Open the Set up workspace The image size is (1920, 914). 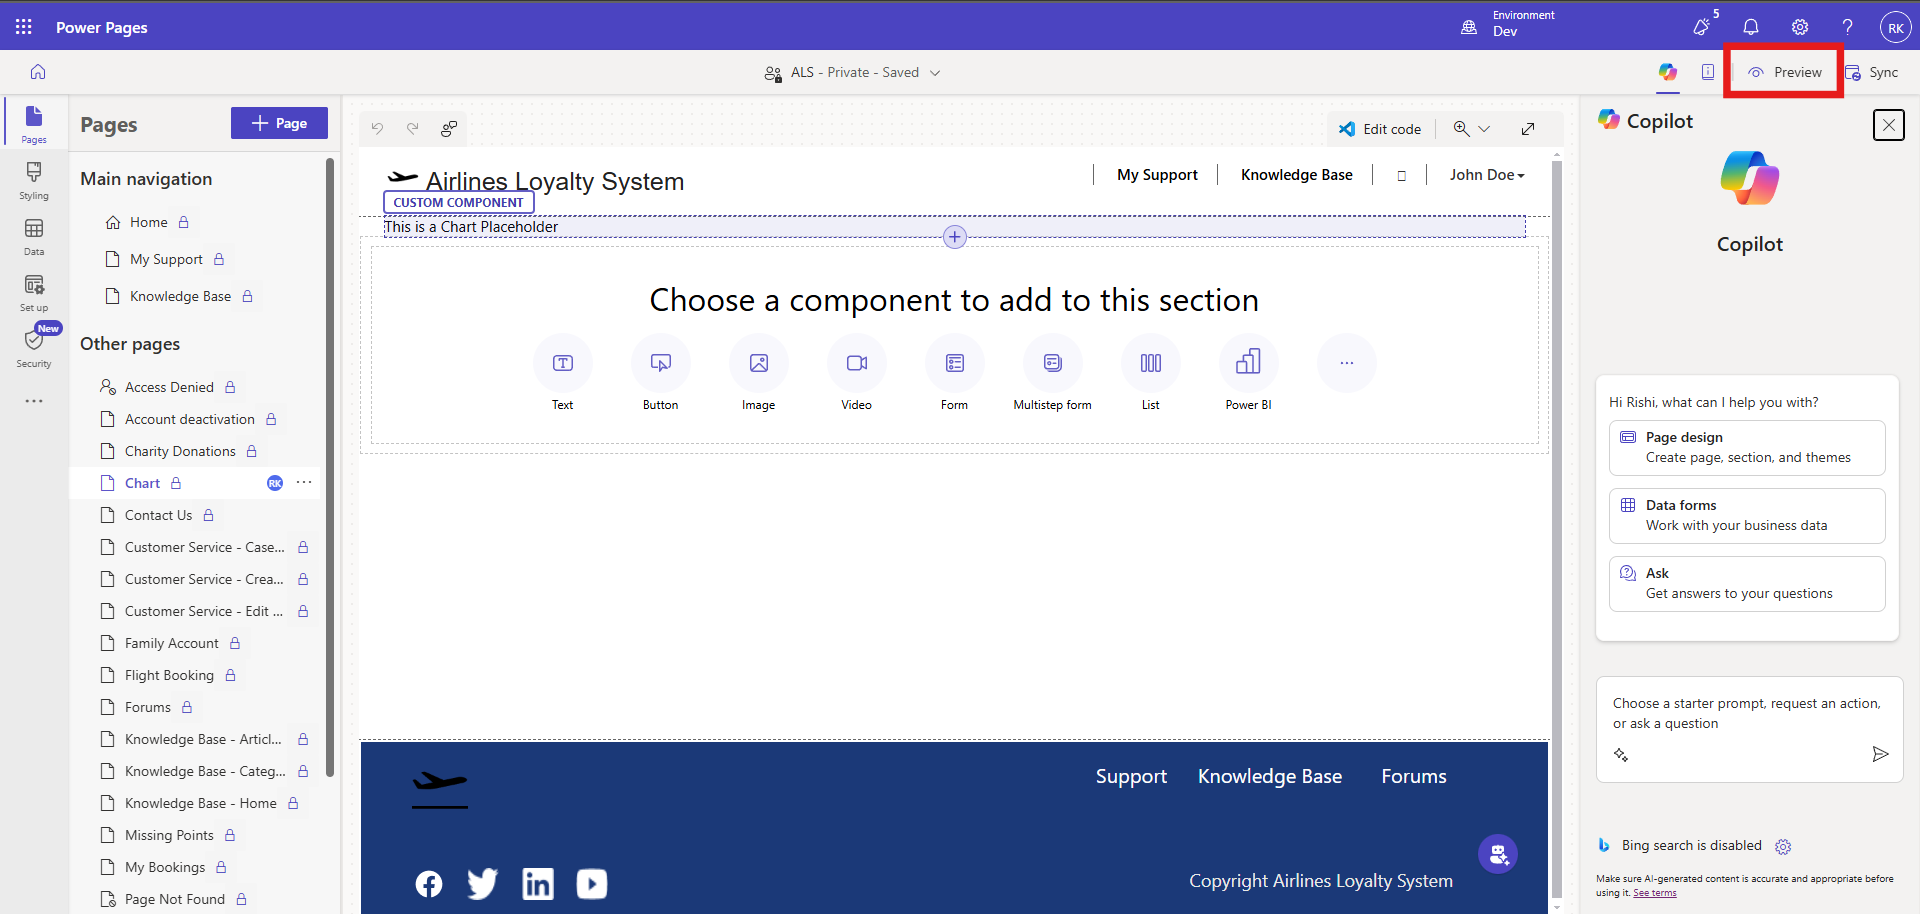(x=34, y=292)
